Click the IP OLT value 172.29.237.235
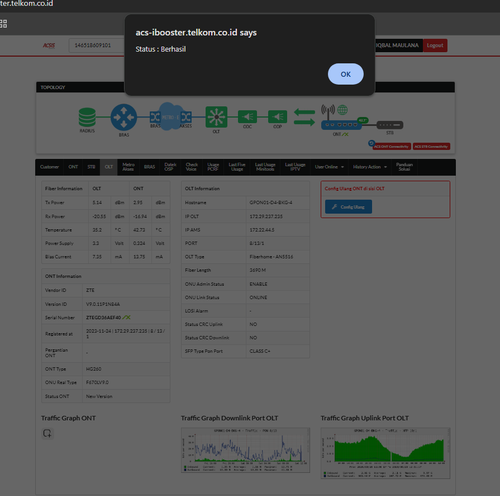The height and width of the screenshot is (496, 500). (266, 216)
